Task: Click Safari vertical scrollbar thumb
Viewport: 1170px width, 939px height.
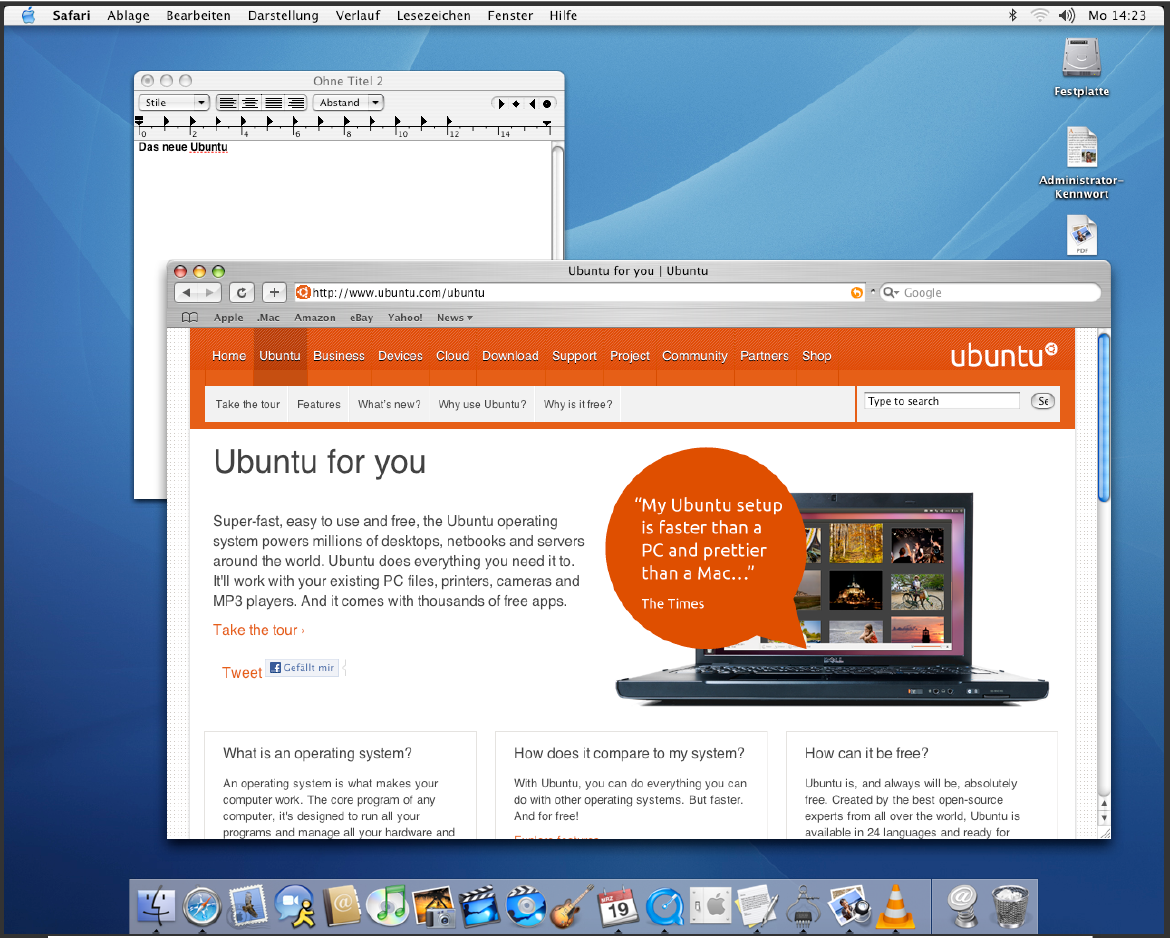Action: coord(1104,418)
